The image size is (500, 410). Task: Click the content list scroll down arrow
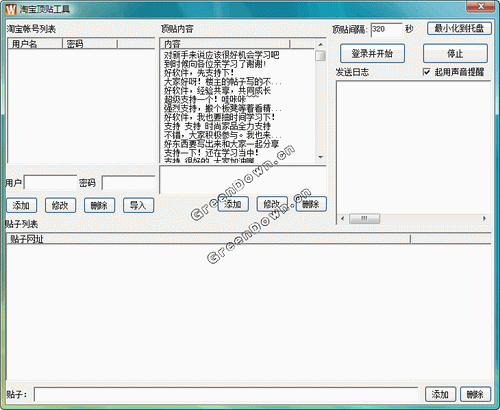pyautogui.click(x=320, y=157)
